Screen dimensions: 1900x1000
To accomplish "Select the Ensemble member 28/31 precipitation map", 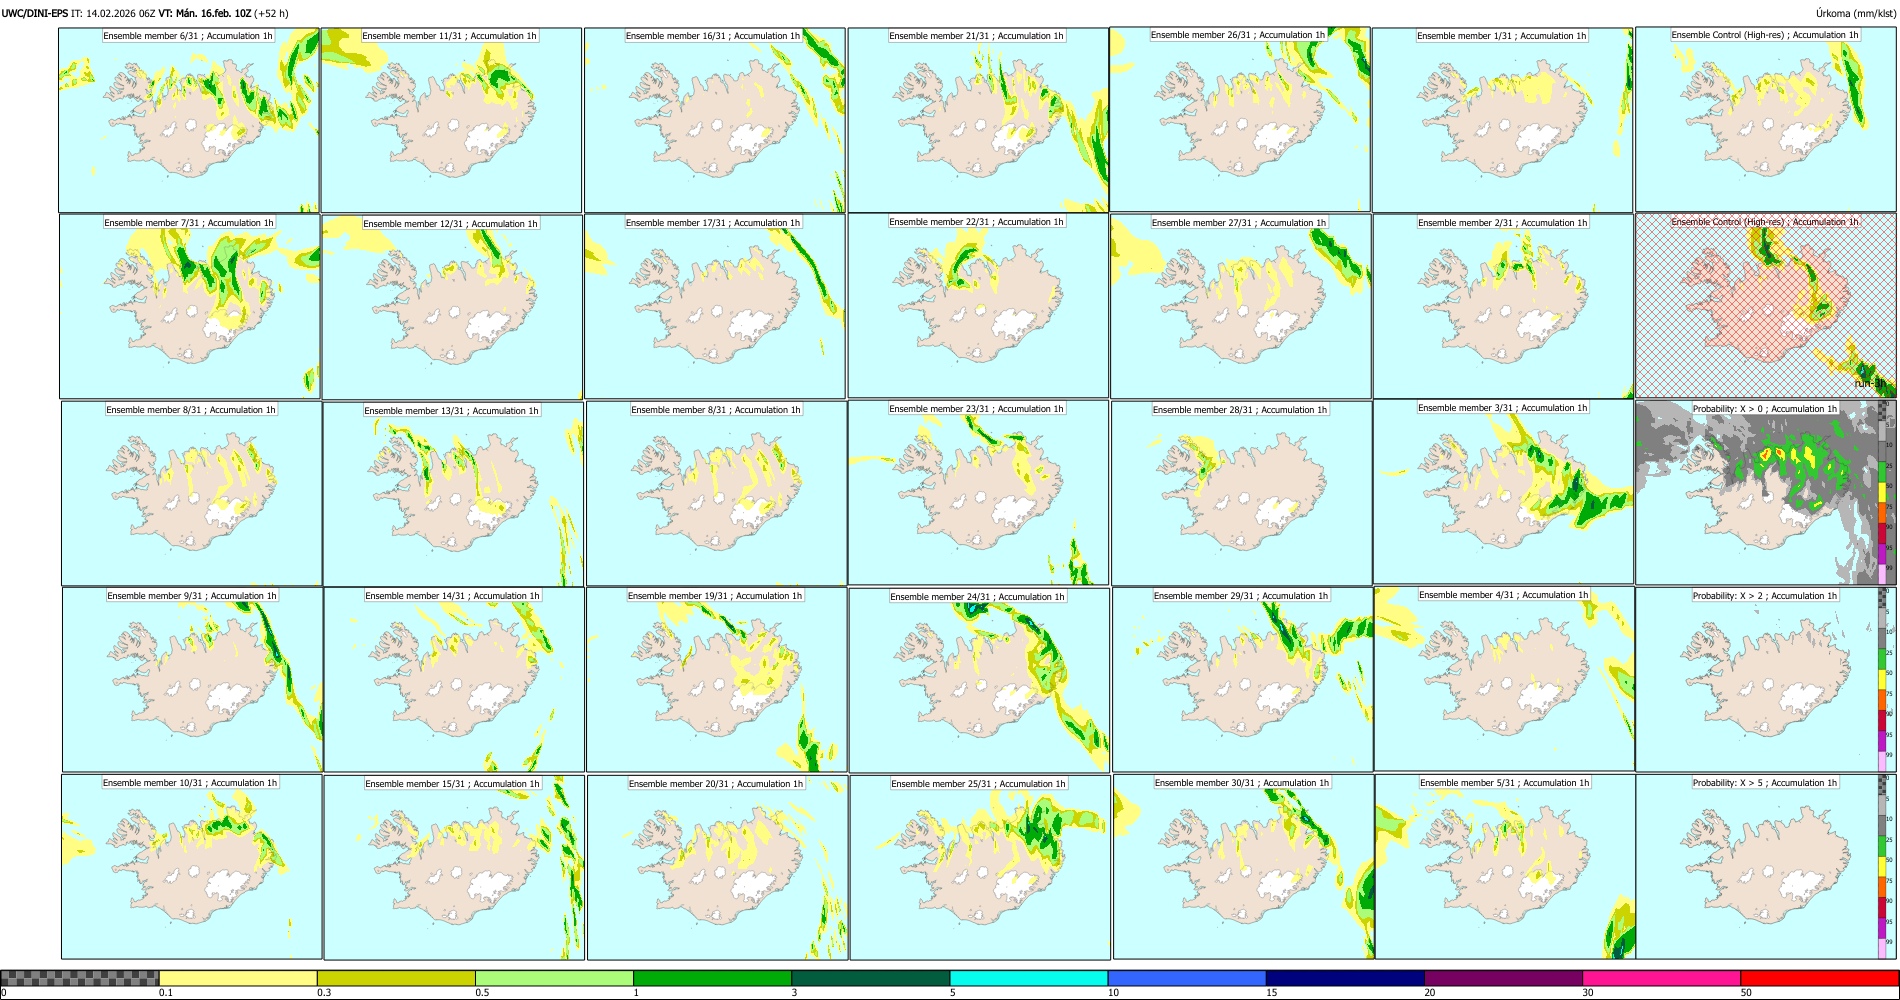I will pyautogui.click(x=1241, y=493).
